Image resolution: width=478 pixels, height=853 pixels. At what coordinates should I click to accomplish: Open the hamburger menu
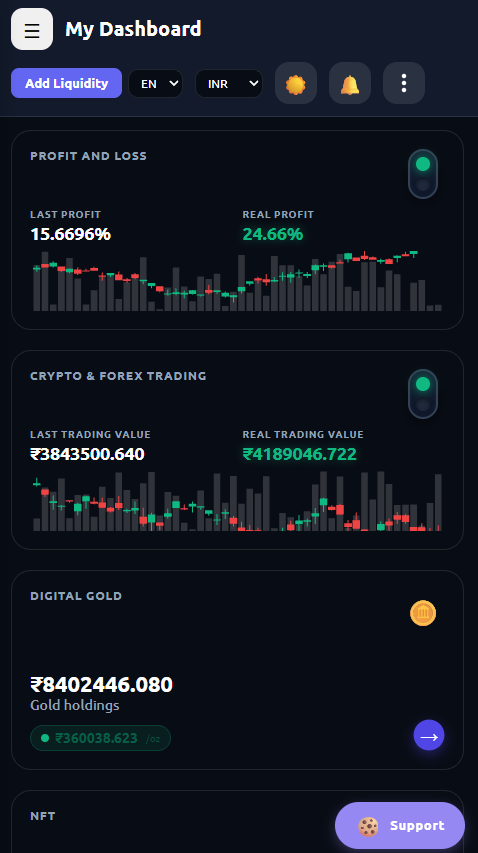pos(32,29)
